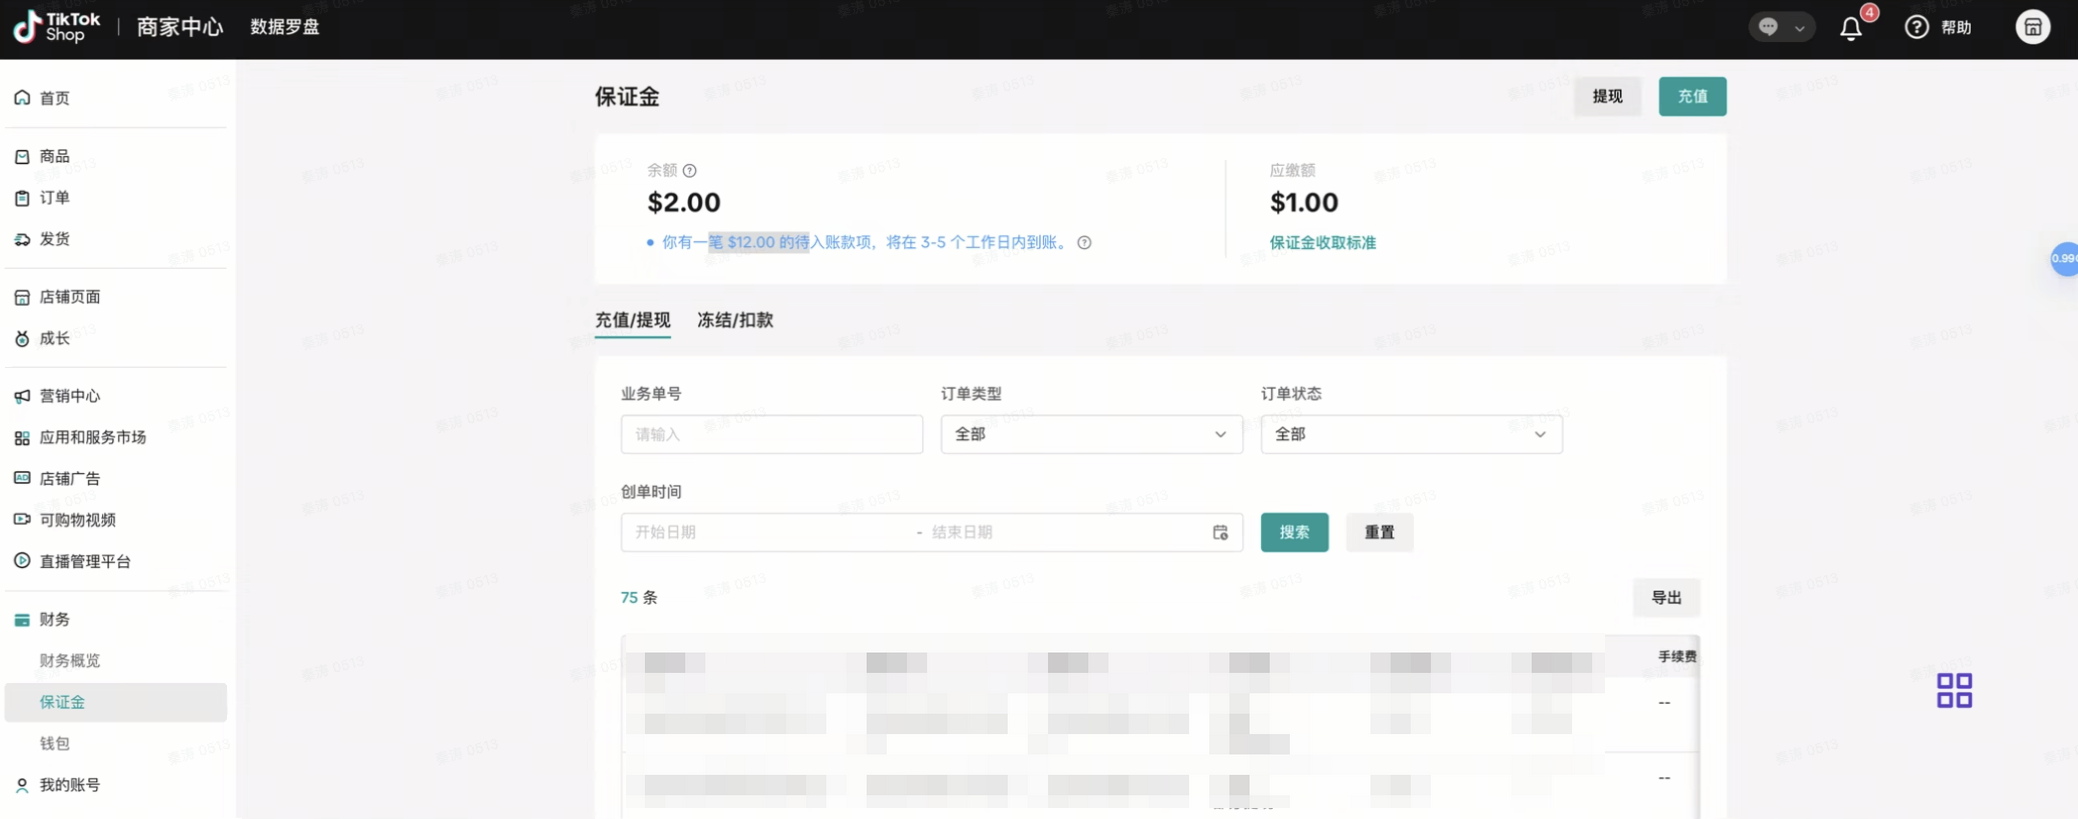Select the 充值/提现 tab
The width and height of the screenshot is (2078, 819).
coord(632,320)
